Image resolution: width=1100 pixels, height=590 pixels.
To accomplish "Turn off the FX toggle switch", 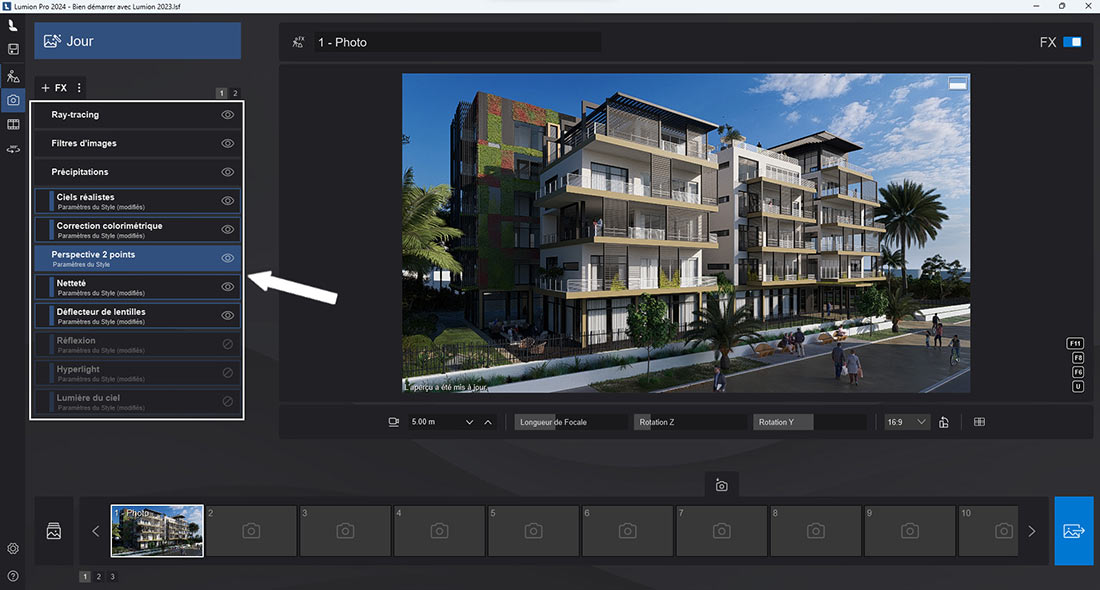I will [x=1072, y=43].
